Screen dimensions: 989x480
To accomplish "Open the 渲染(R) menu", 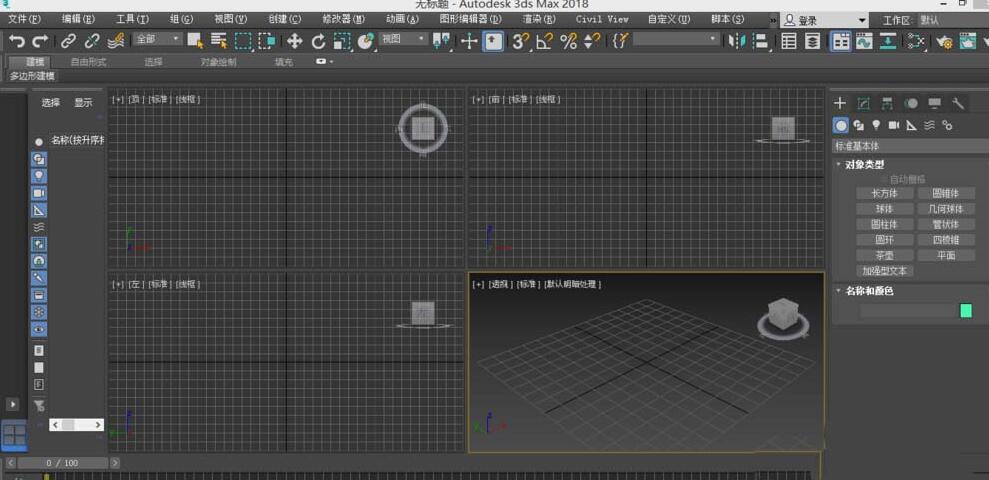I will (538, 19).
